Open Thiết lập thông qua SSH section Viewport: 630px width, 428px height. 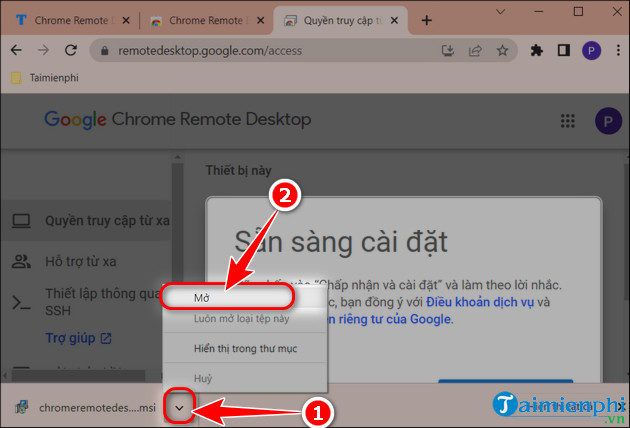tap(86, 302)
